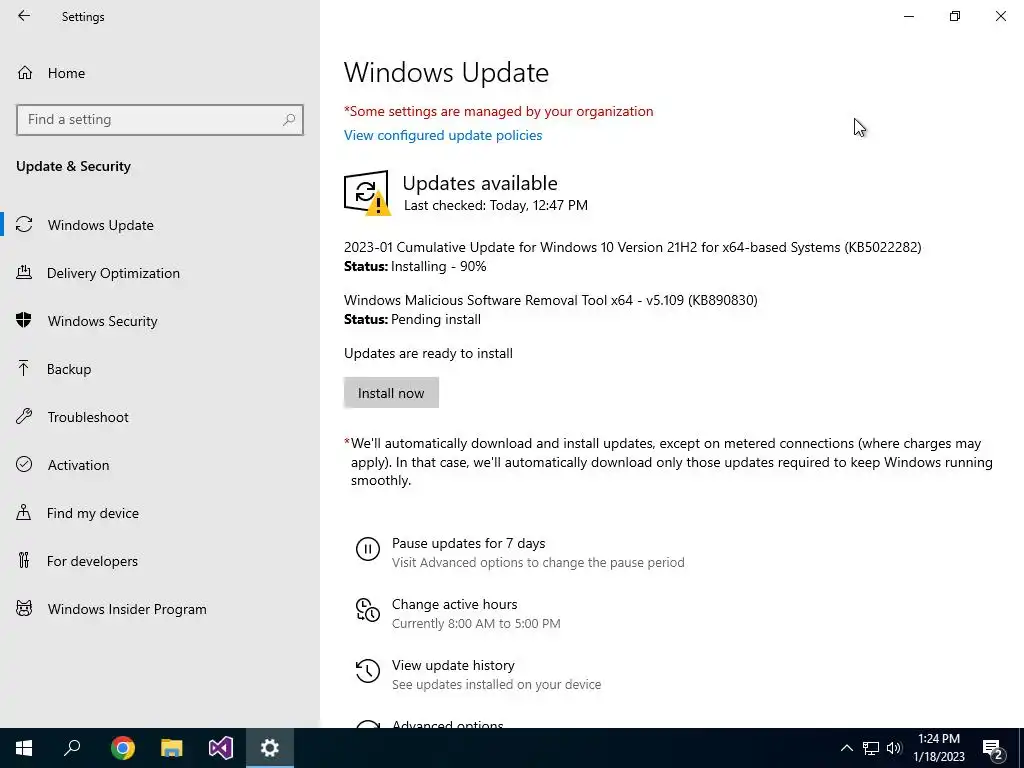Click the Settings gear on the taskbar
The width and height of the screenshot is (1024, 768).
pyautogui.click(x=270, y=748)
